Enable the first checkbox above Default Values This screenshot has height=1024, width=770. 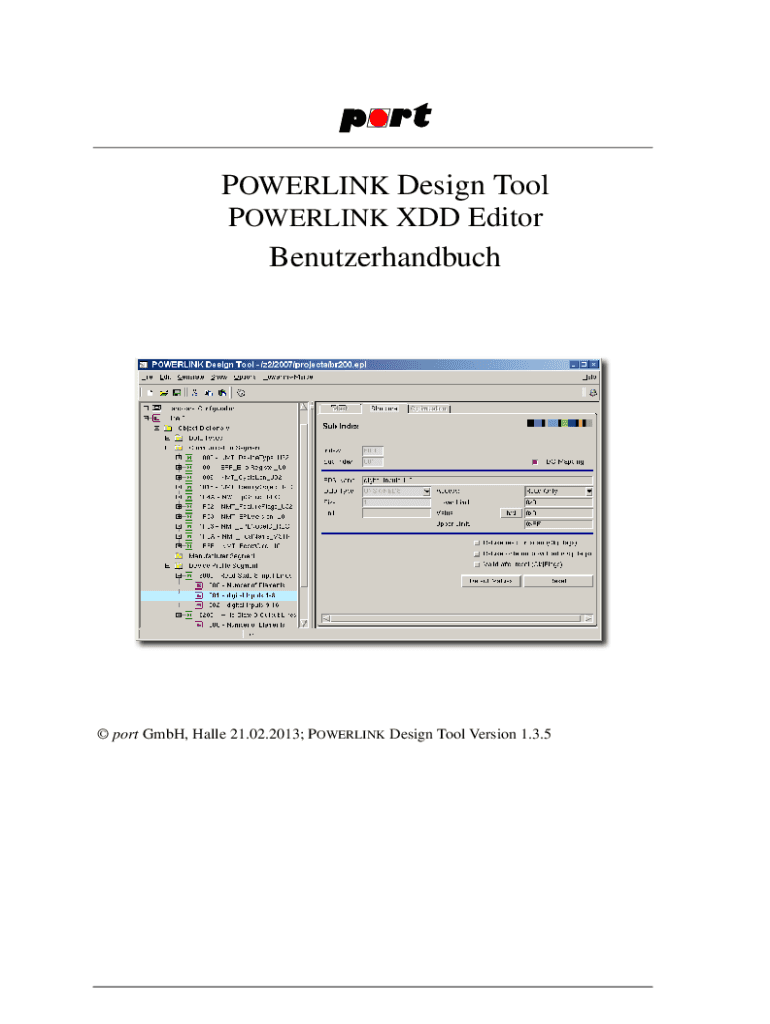[x=476, y=543]
